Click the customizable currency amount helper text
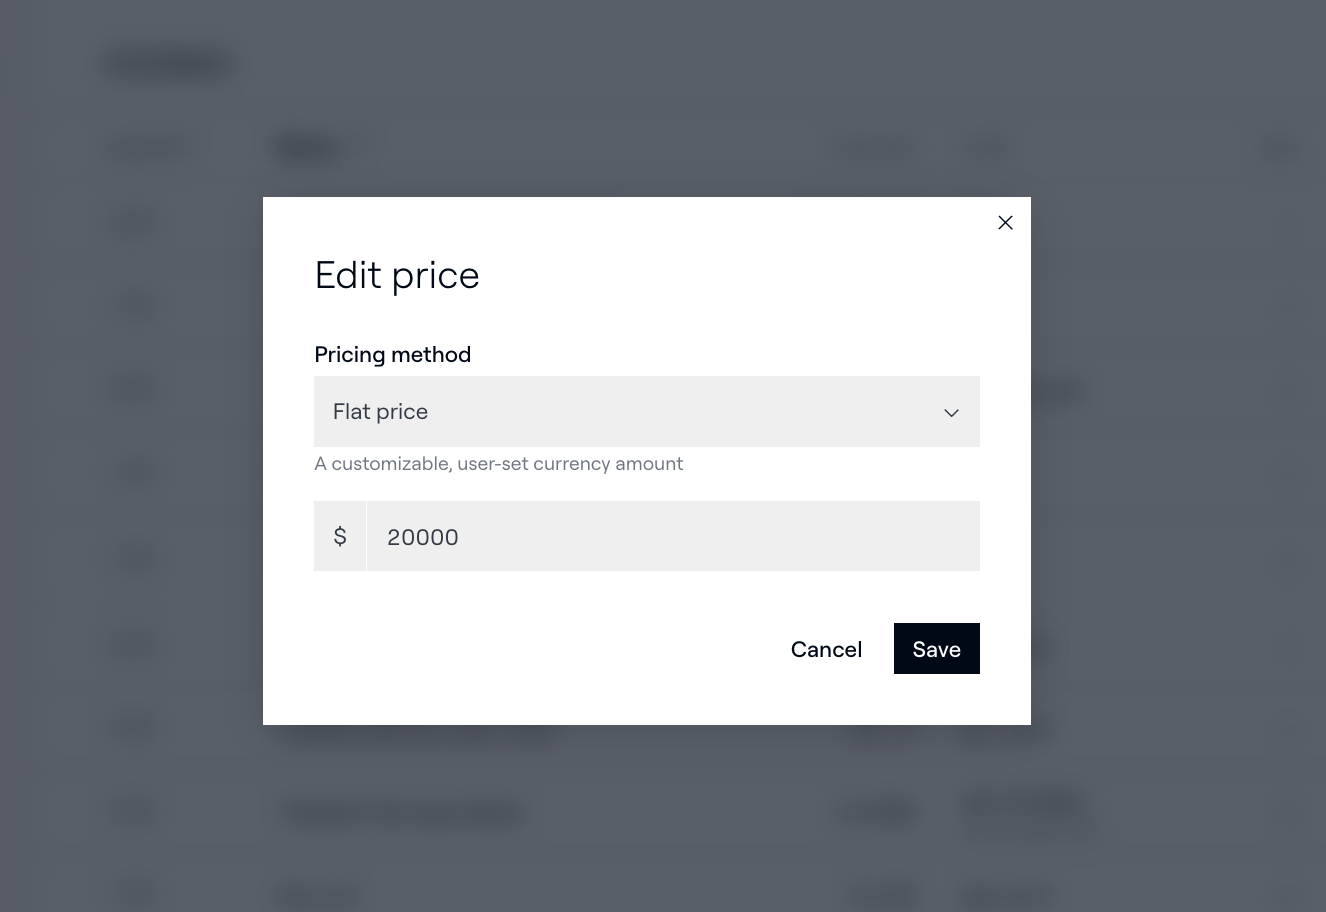The height and width of the screenshot is (912, 1326). click(x=498, y=463)
